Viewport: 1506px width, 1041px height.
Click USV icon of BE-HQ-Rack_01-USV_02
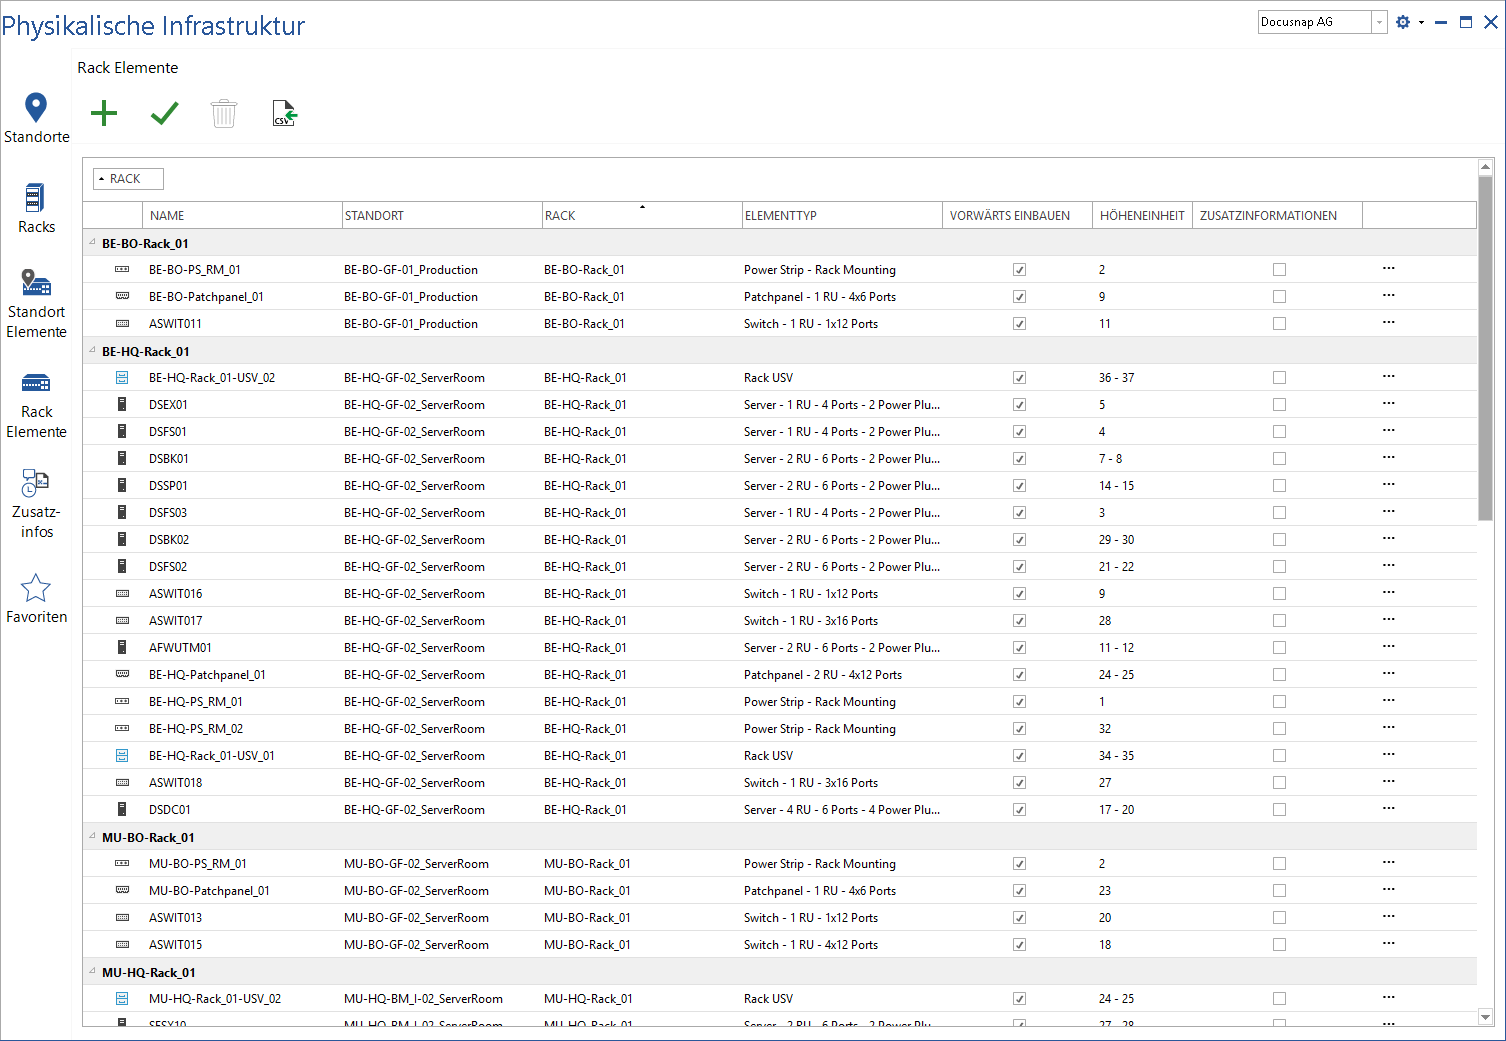coord(122,377)
